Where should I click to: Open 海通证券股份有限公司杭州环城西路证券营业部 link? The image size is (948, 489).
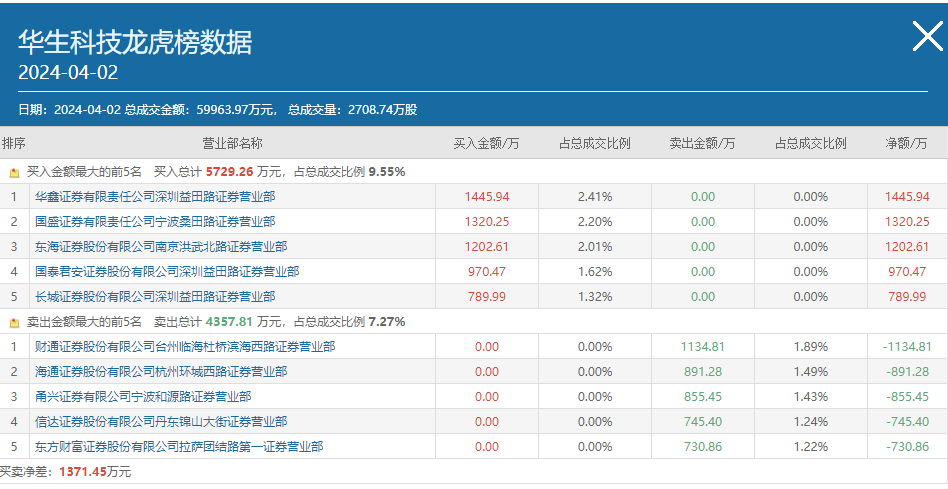coord(161,372)
